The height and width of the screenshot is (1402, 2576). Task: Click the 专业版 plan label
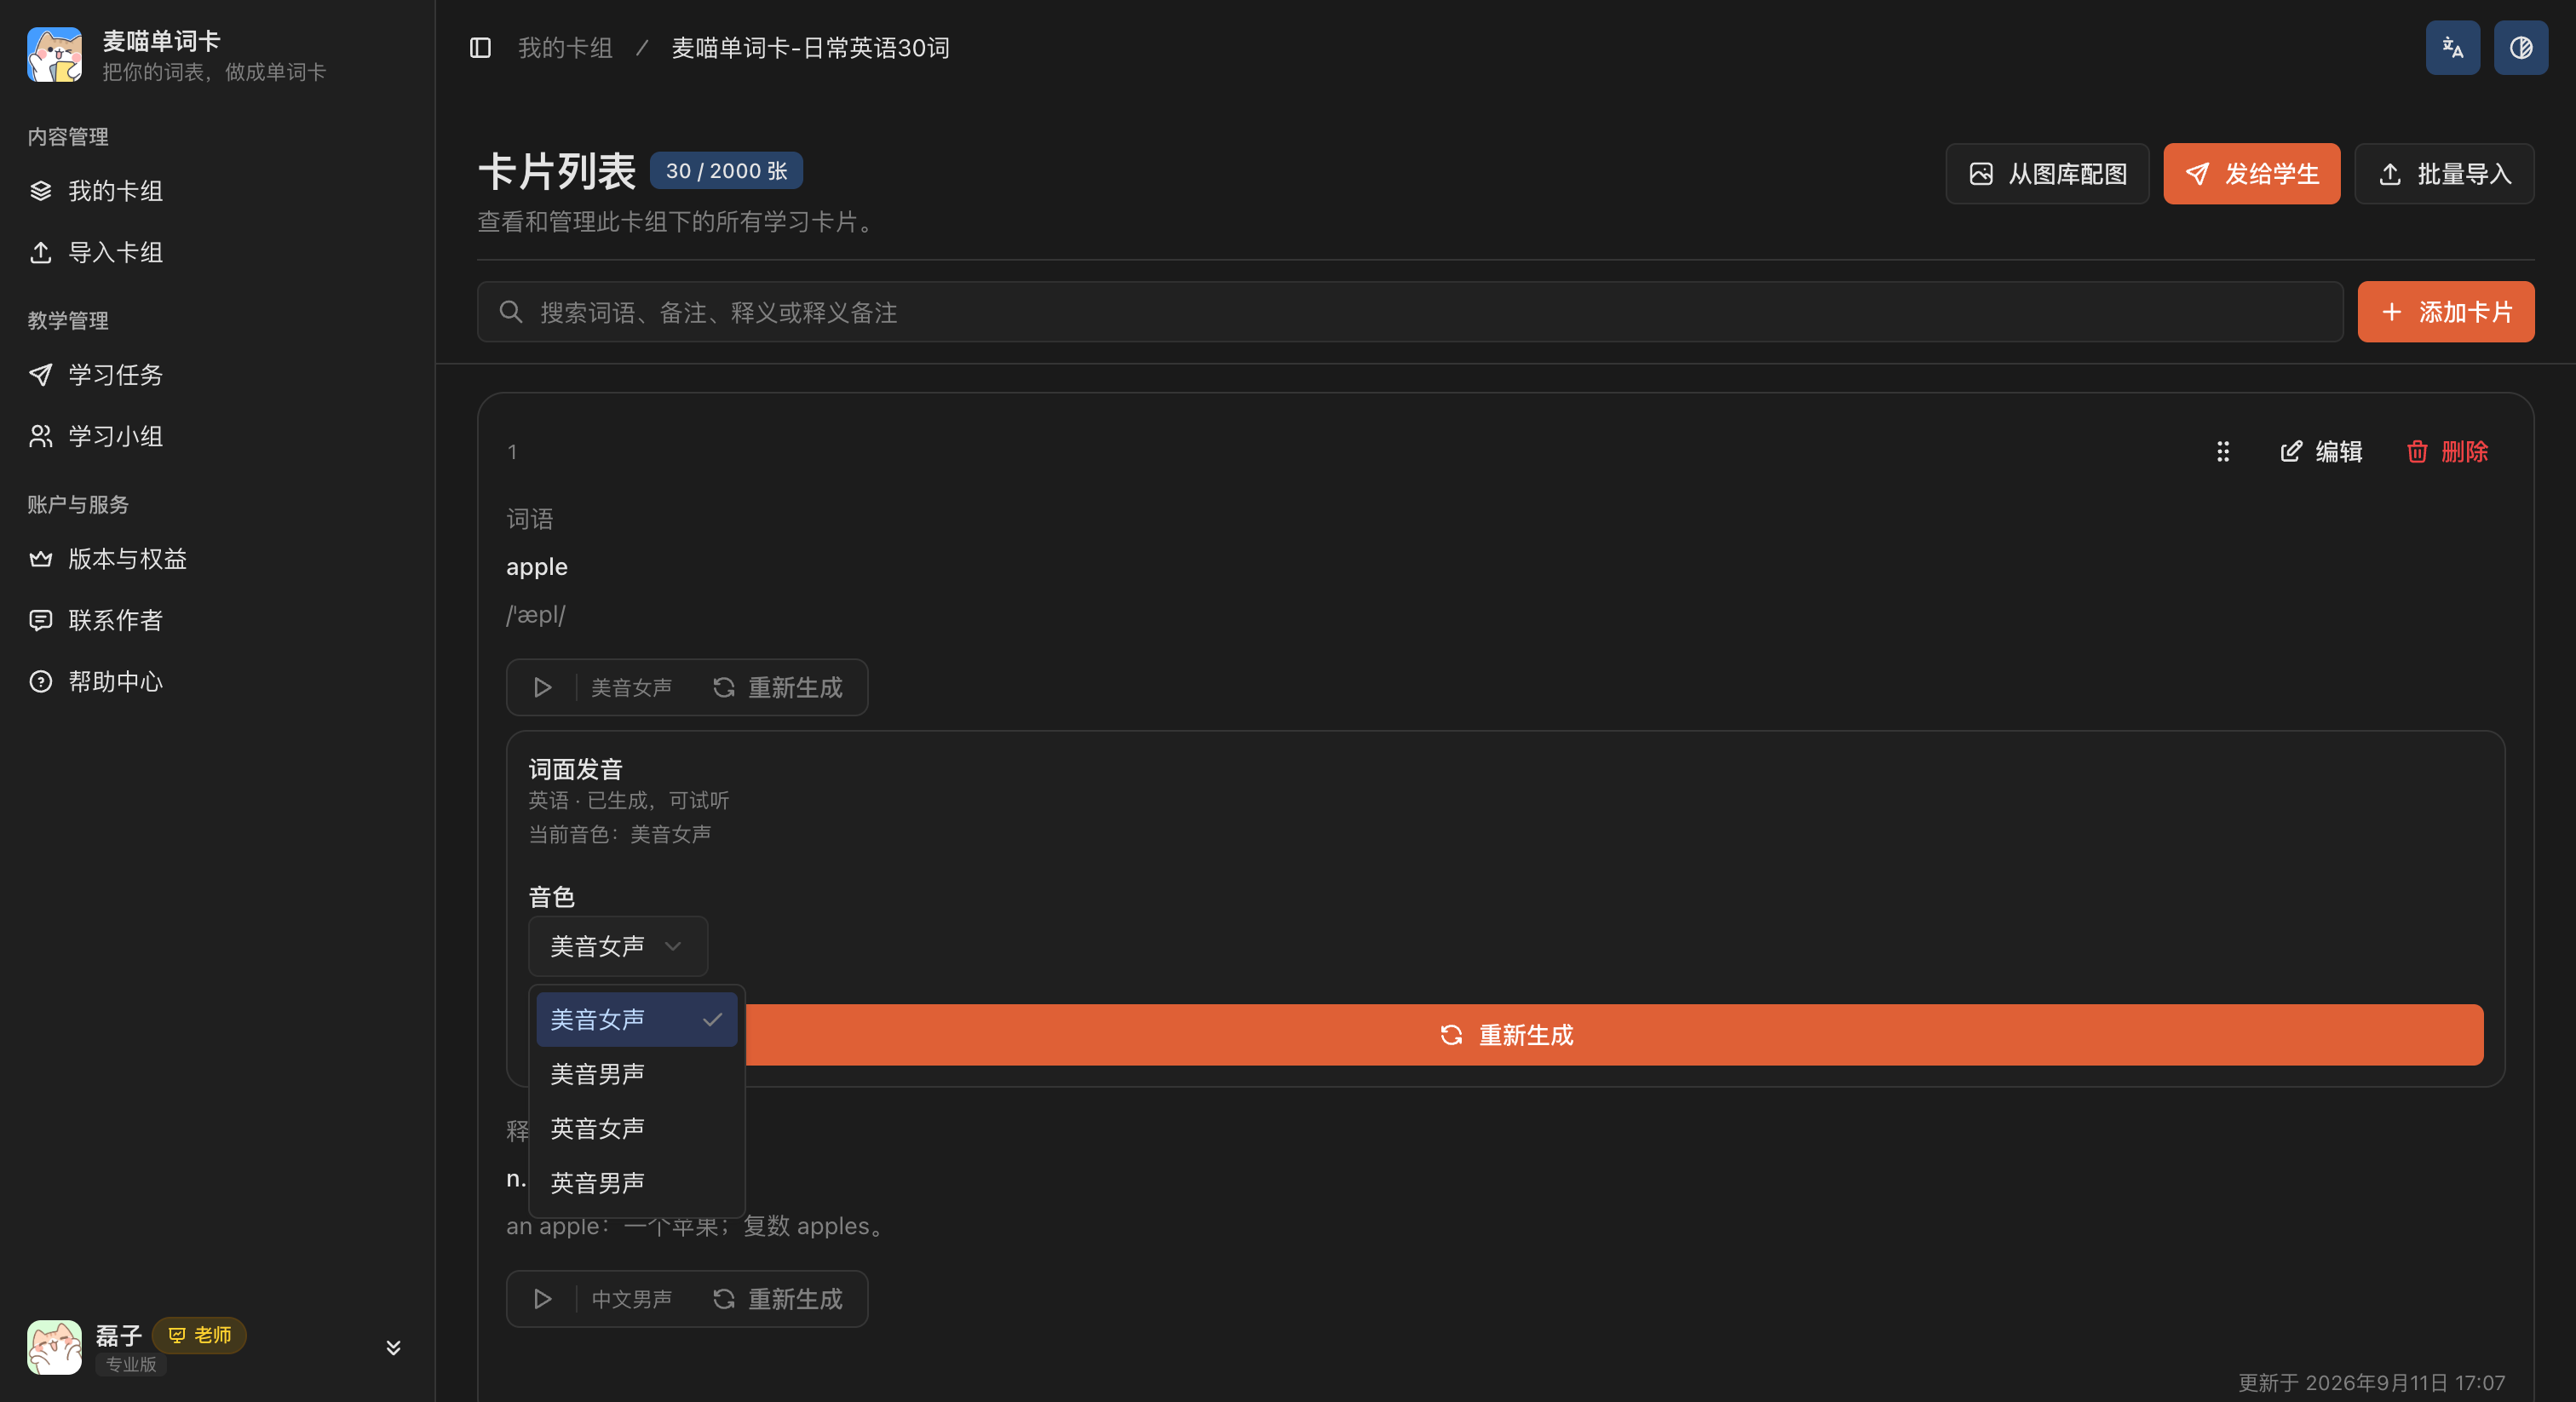pos(131,1364)
